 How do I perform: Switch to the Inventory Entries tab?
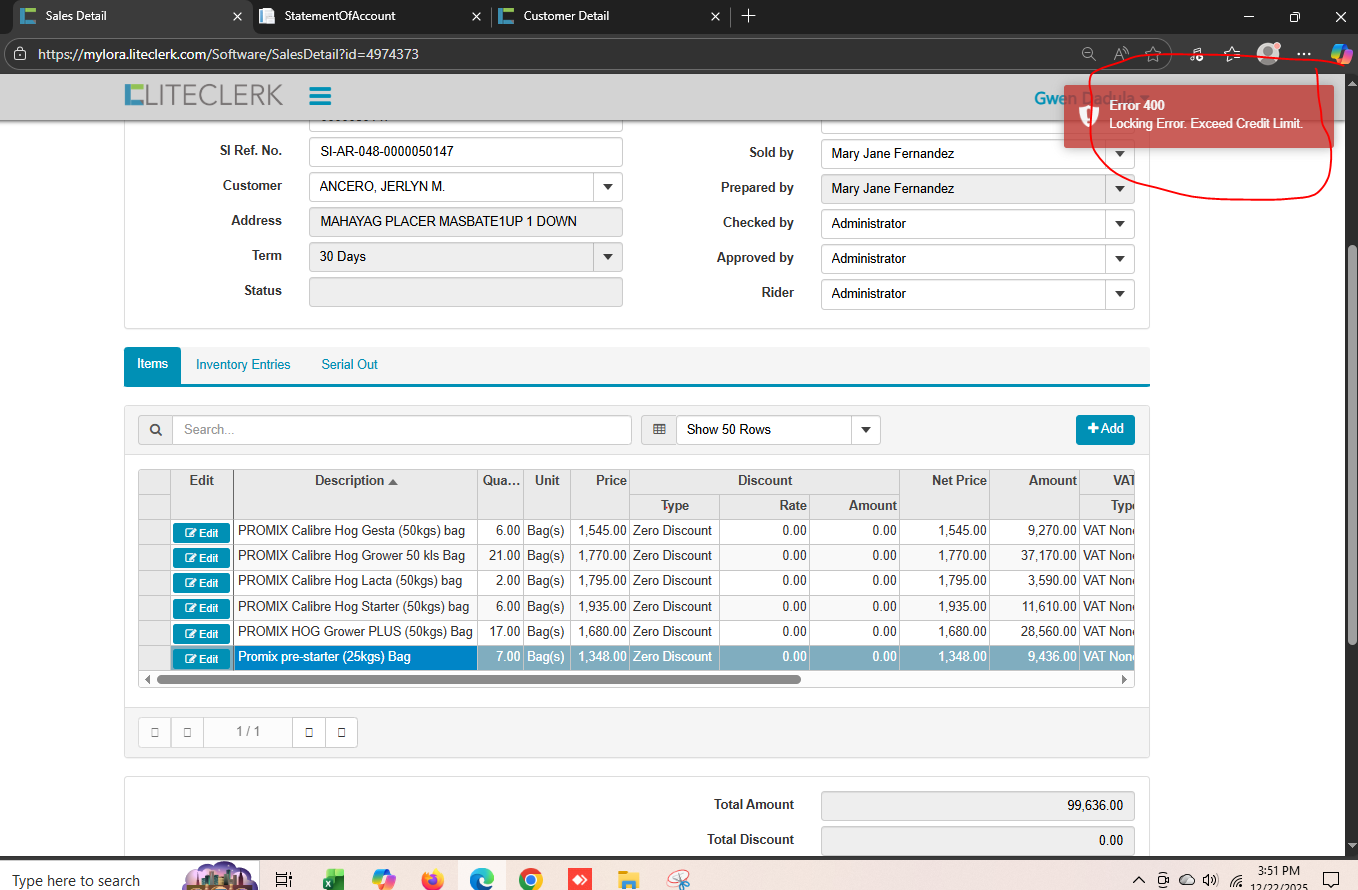(243, 365)
